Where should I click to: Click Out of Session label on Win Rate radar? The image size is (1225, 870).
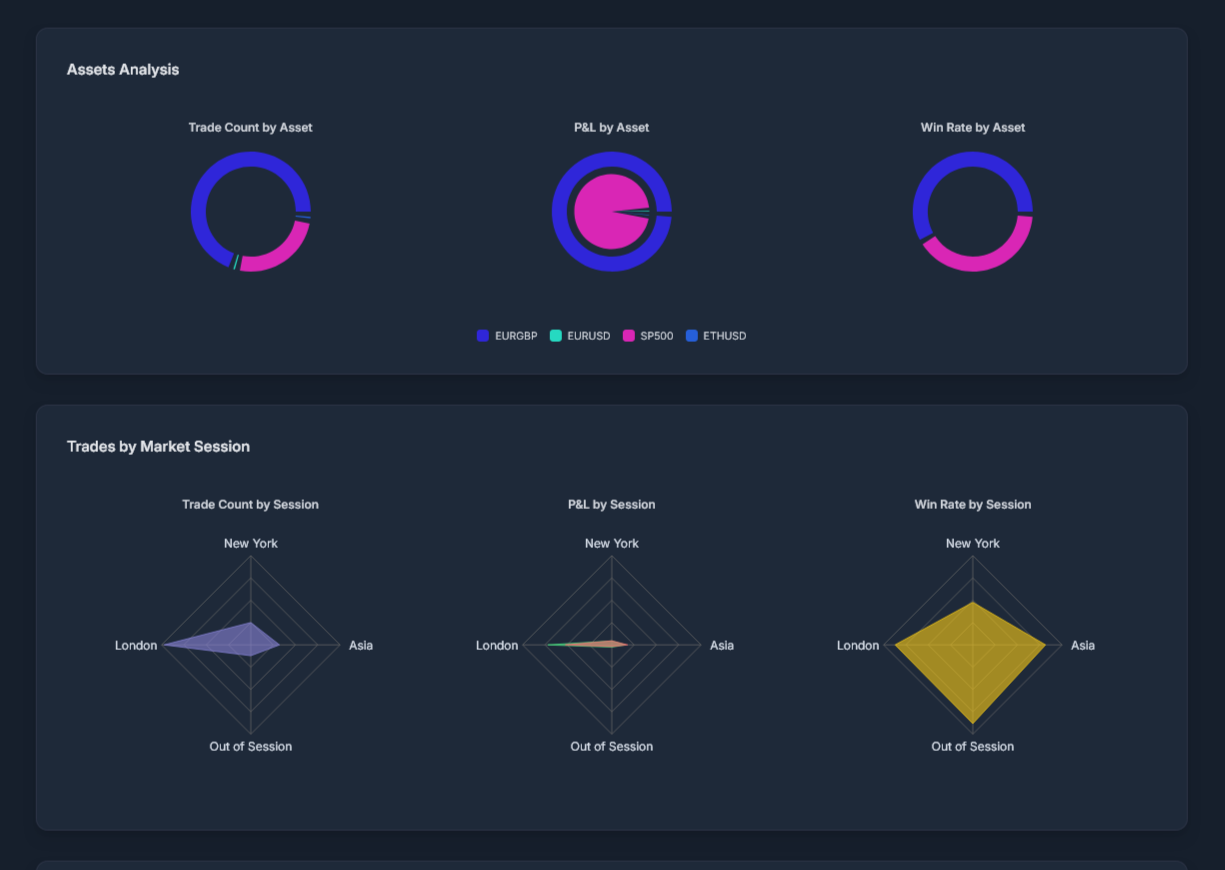pyautogui.click(x=972, y=746)
